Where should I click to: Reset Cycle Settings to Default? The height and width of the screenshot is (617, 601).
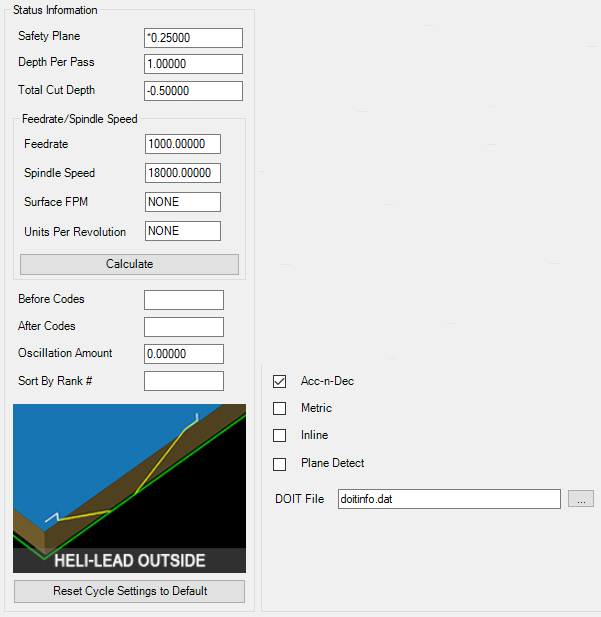pyautogui.click(x=129, y=591)
